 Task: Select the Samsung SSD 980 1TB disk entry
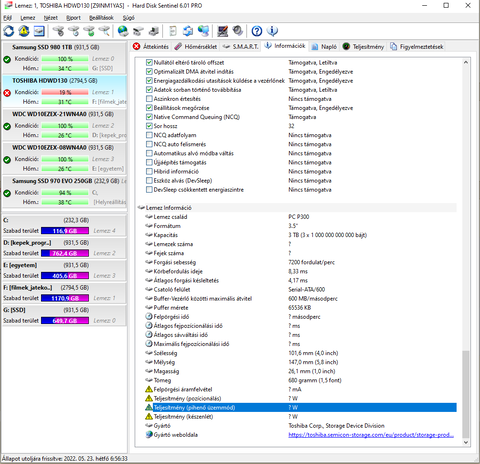pos(64,58)
